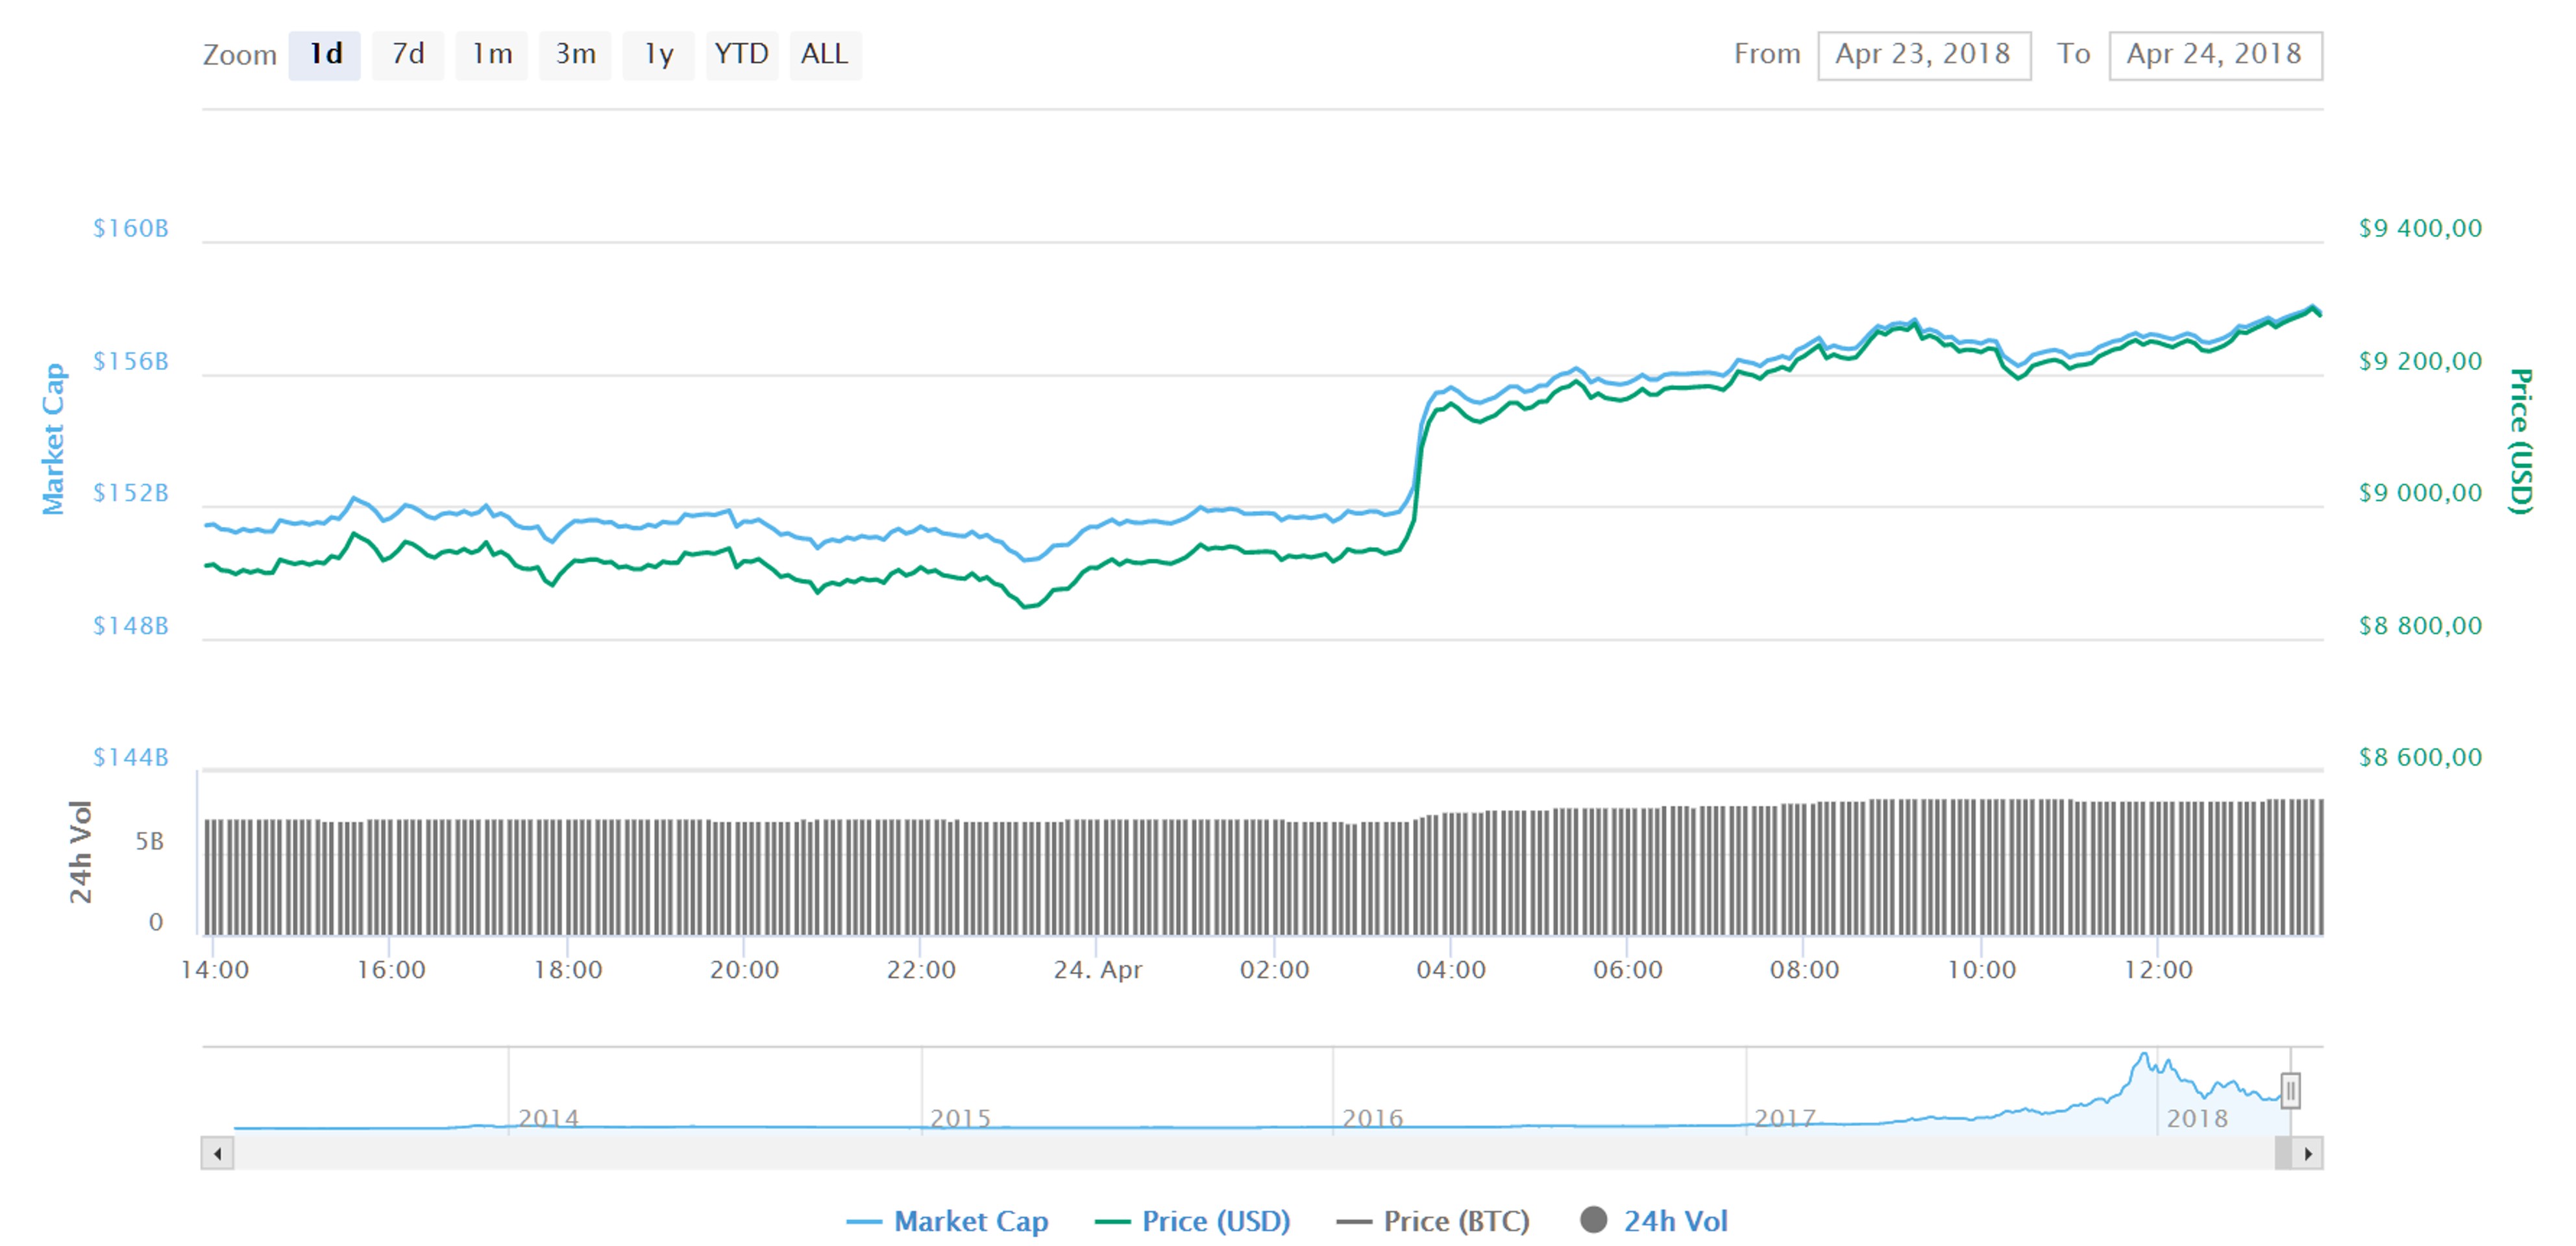Click the $9 000,00 price label
The image size is (2576, 1246).
2420,493
